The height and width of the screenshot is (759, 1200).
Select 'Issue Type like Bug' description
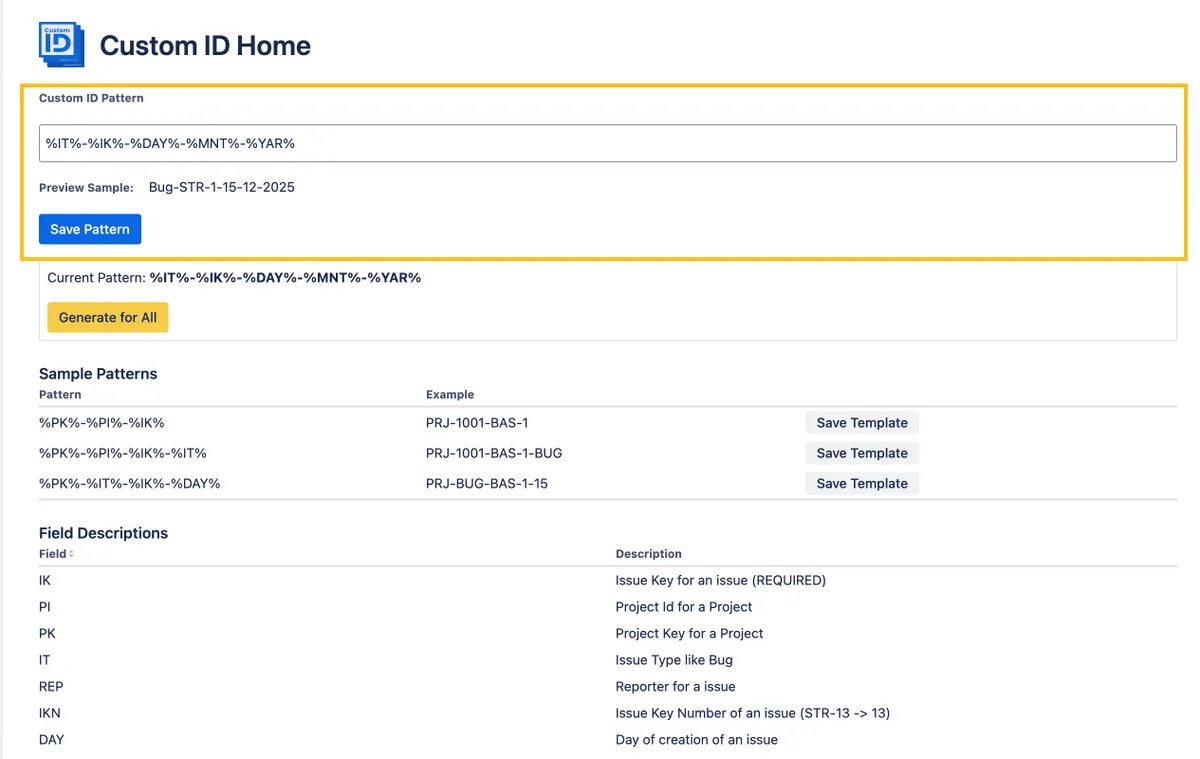tap(674, 660)
